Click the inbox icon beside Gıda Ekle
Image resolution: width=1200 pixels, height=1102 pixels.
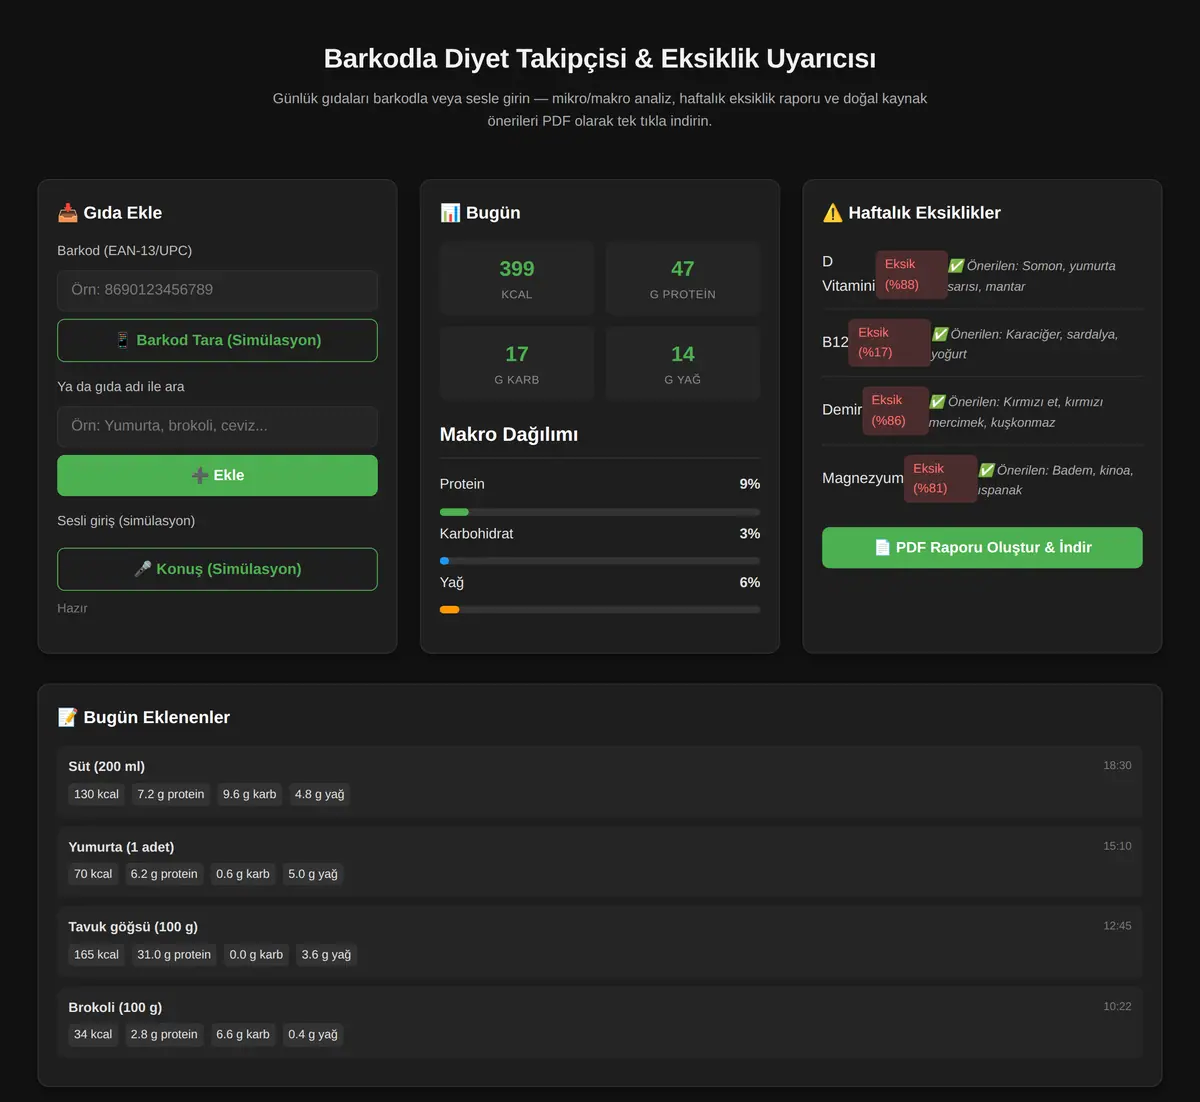click(68, 212)
